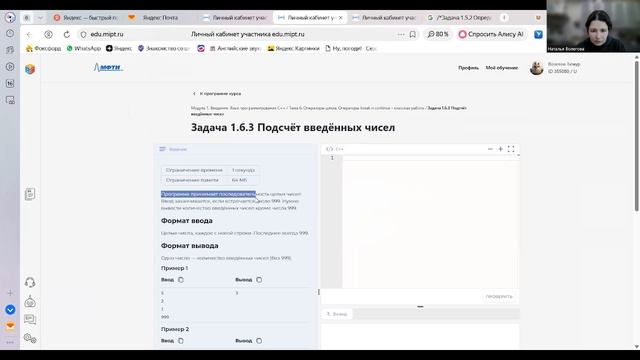Image resolution: width=640 pixels, height=360 pixels.
Task: Go back via К программе курса link
Action: [x=217, y=93]
